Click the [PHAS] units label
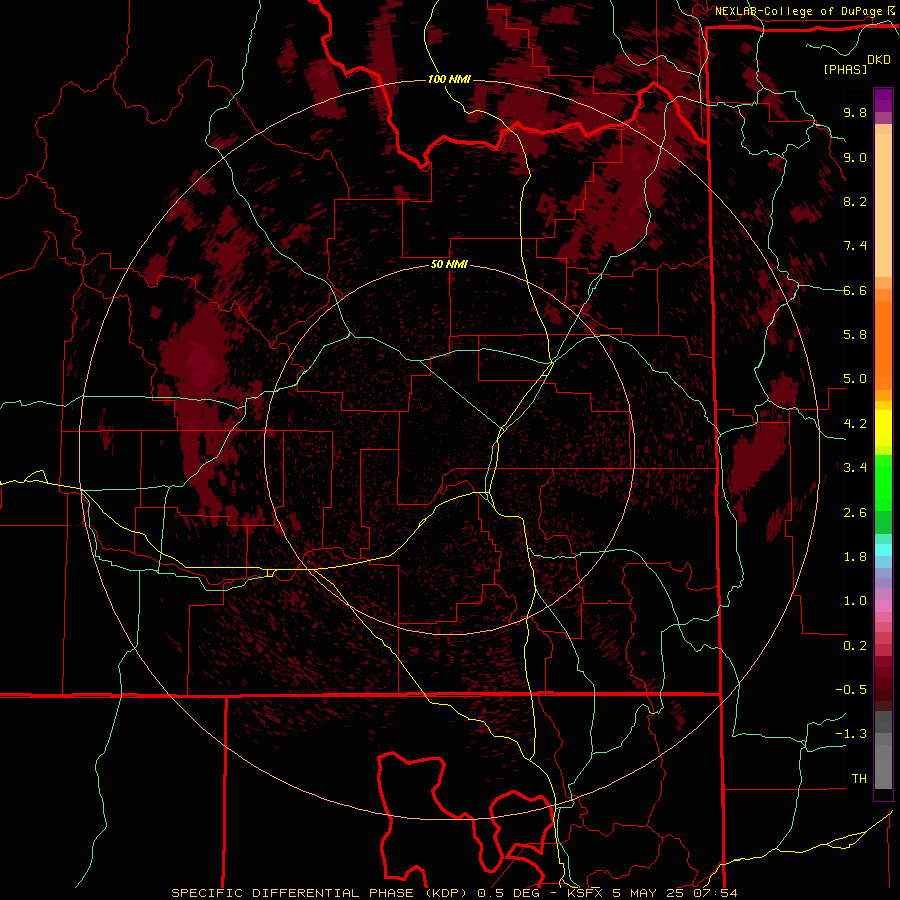 [x=845, y=69]
